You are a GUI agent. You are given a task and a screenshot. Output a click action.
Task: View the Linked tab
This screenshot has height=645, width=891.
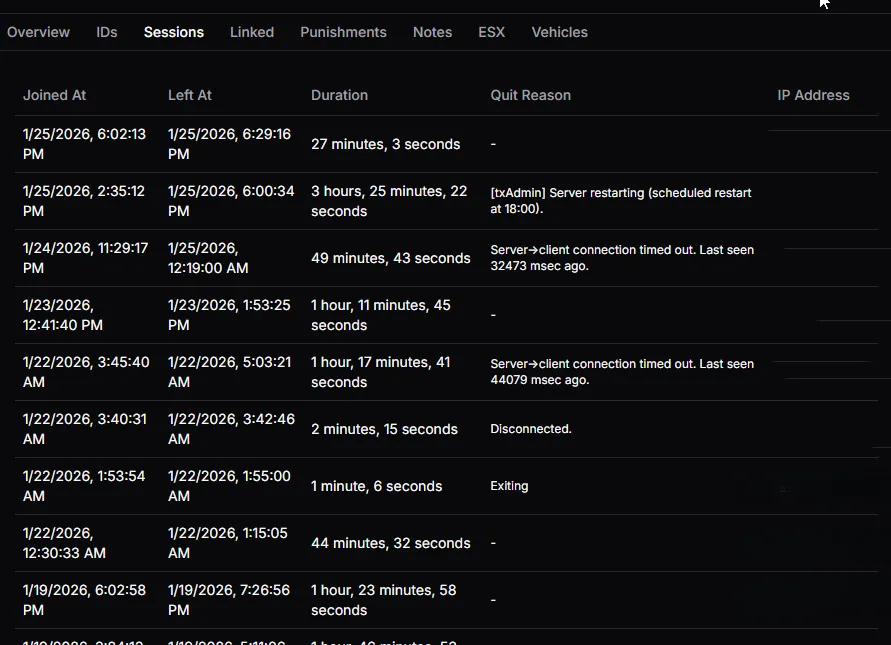click(x=251, y=32)
